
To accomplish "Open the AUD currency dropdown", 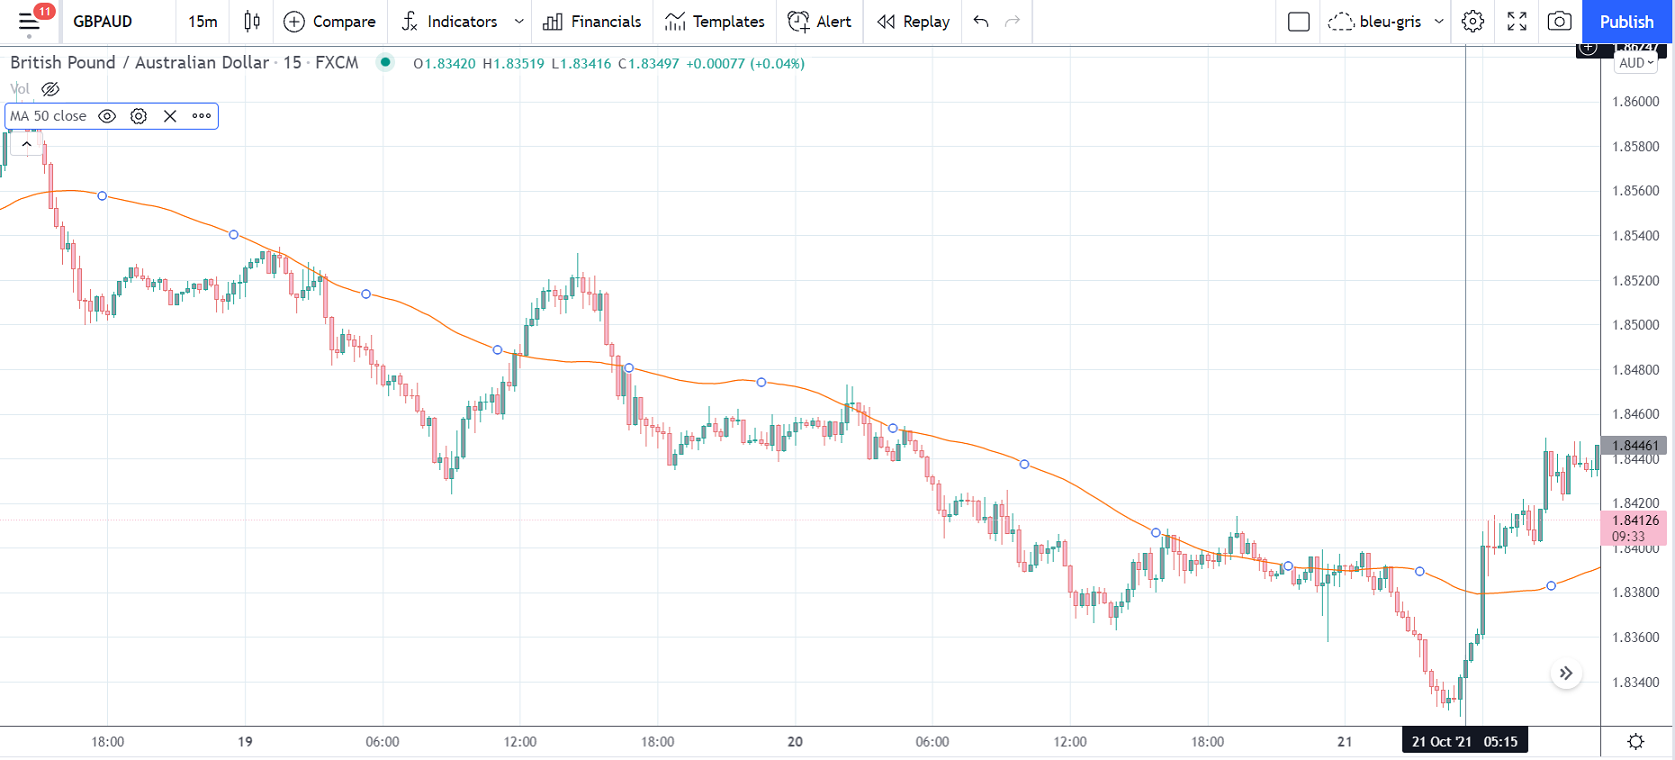I will (x=1636, y=63).
